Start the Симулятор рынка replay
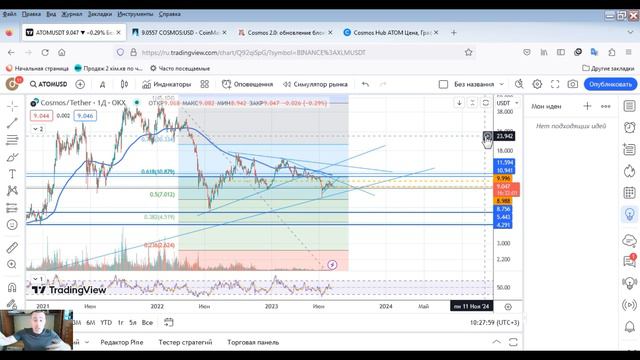The height and width of the screenshot is (360, 640). tap(315, 84)
